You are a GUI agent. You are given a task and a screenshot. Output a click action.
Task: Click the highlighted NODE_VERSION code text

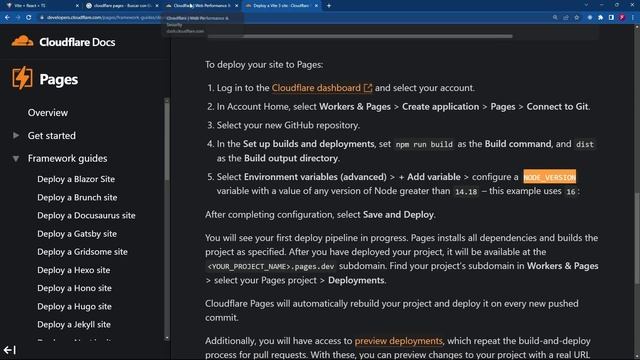[x=549, y=177]
